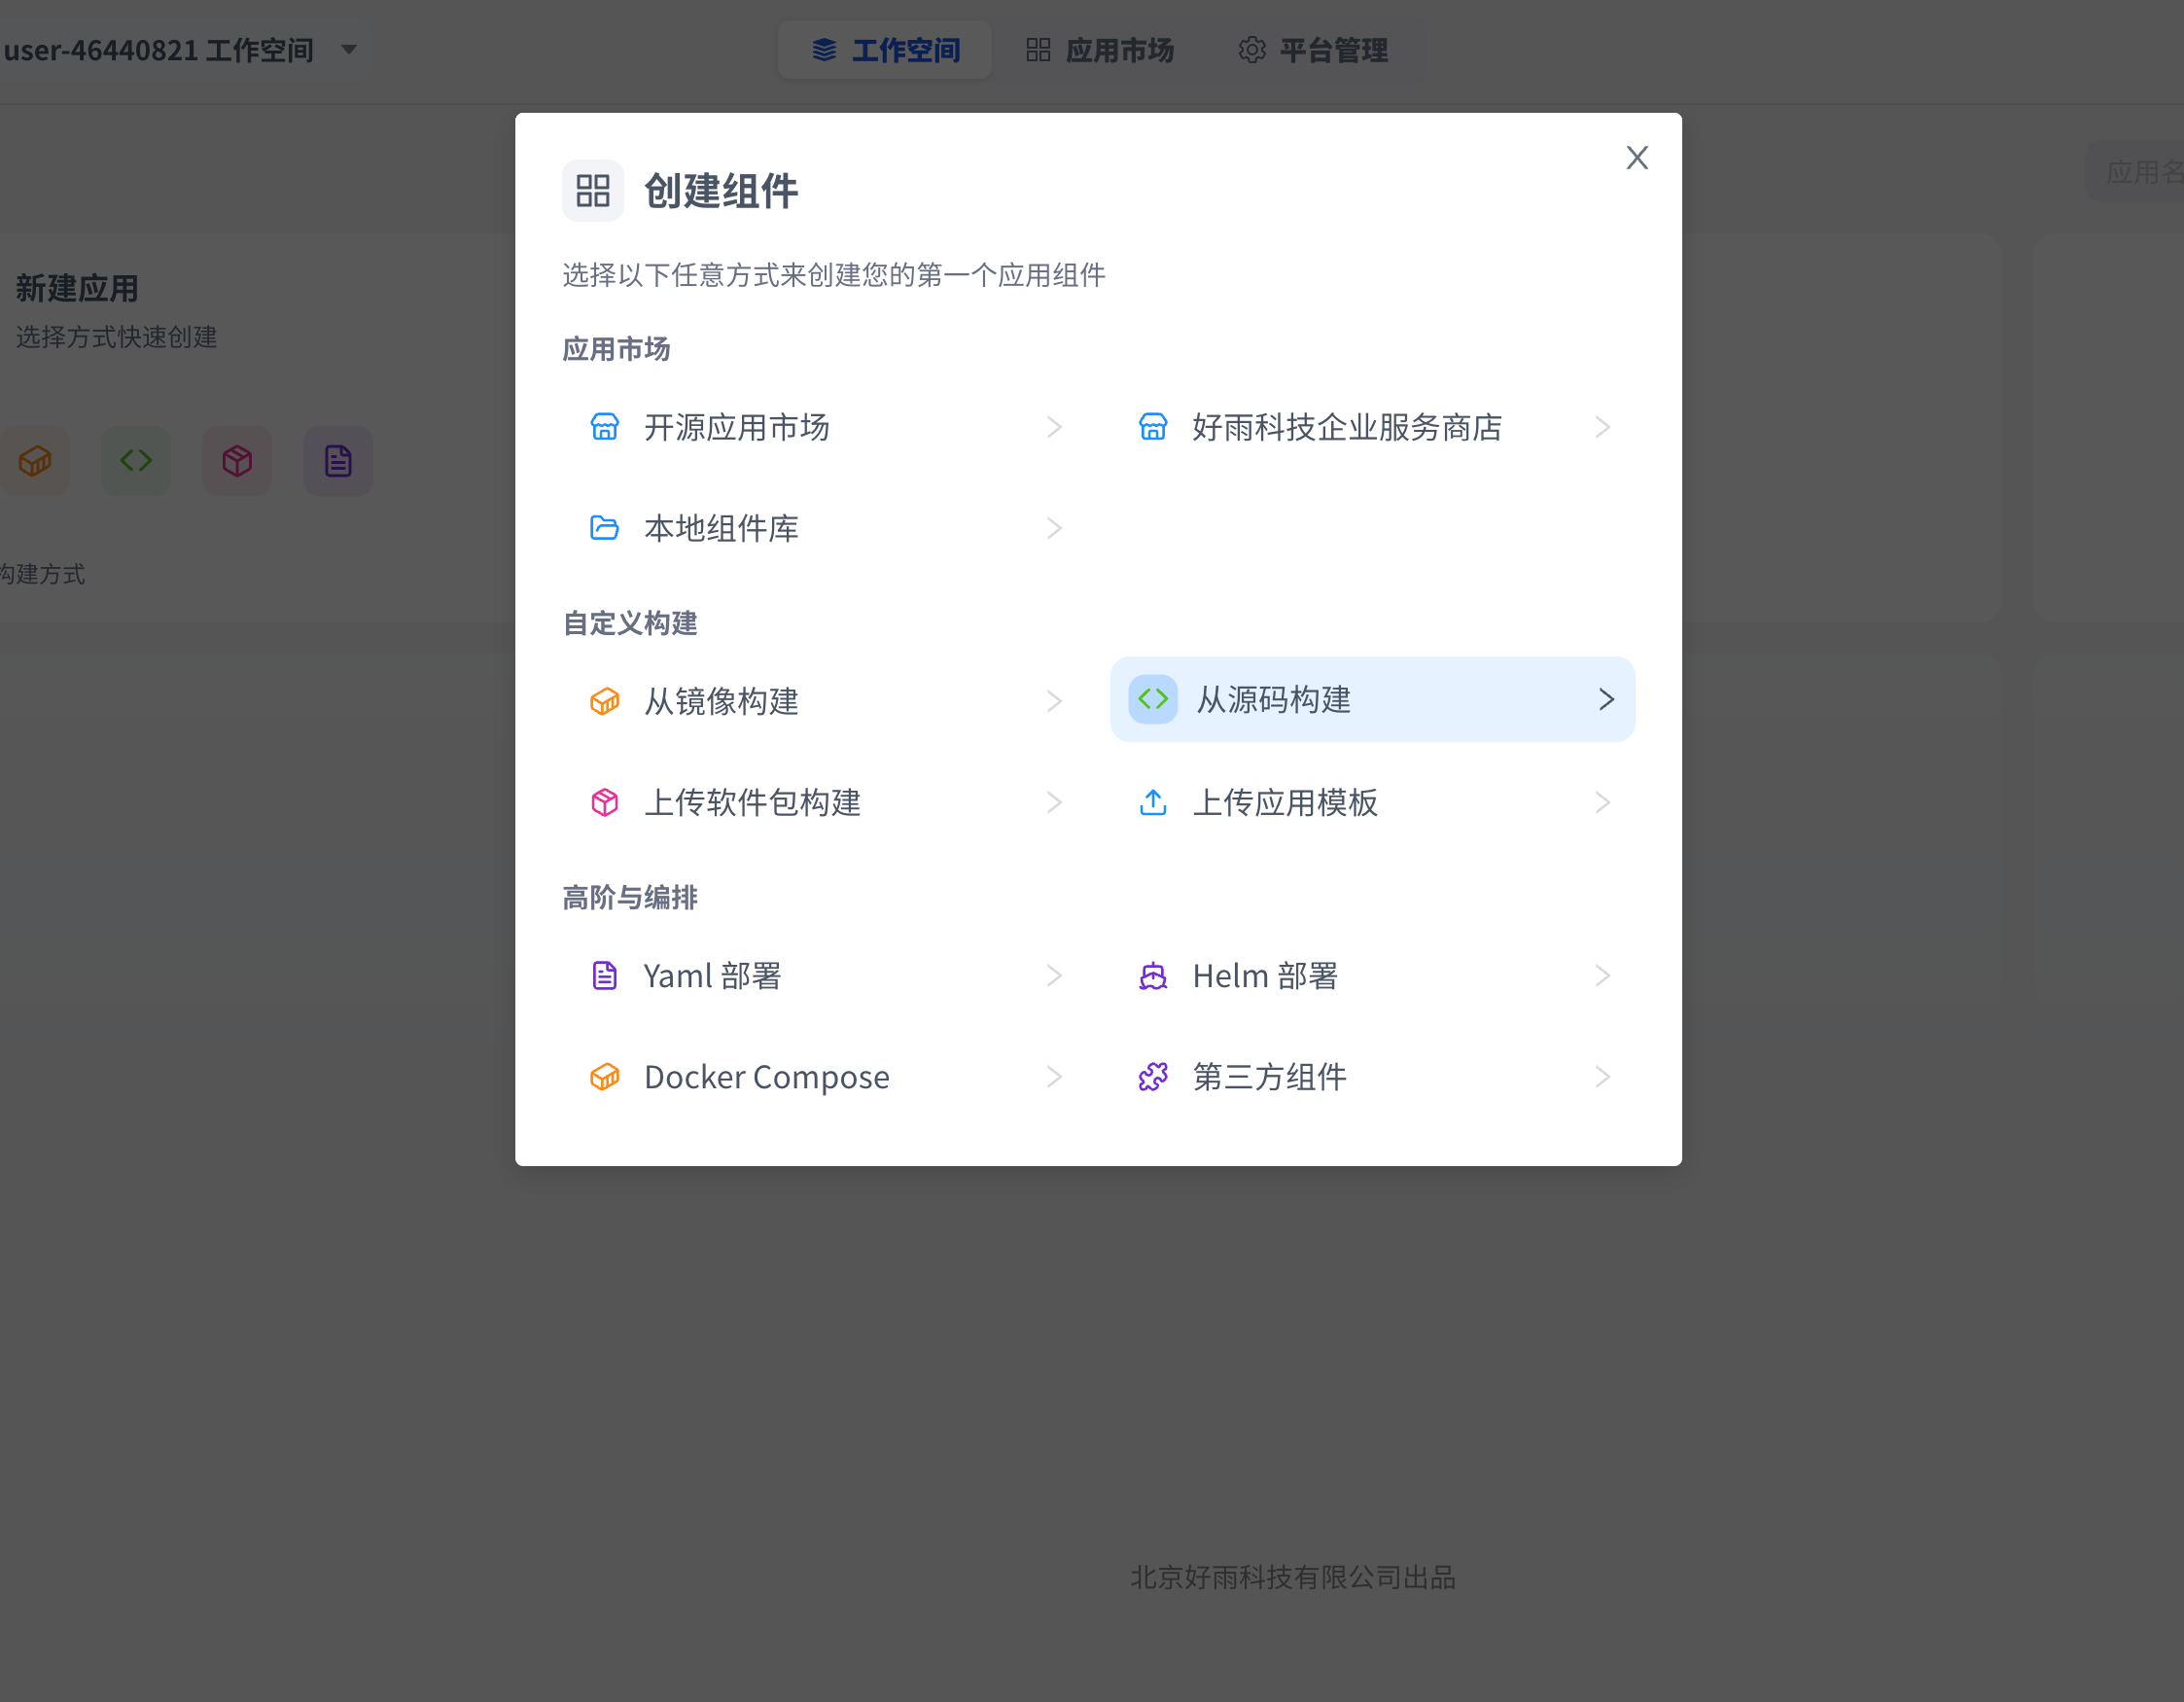Switch to the 应用市场 top tab
The image size is (2184, 1702).
click(1100, 50)
